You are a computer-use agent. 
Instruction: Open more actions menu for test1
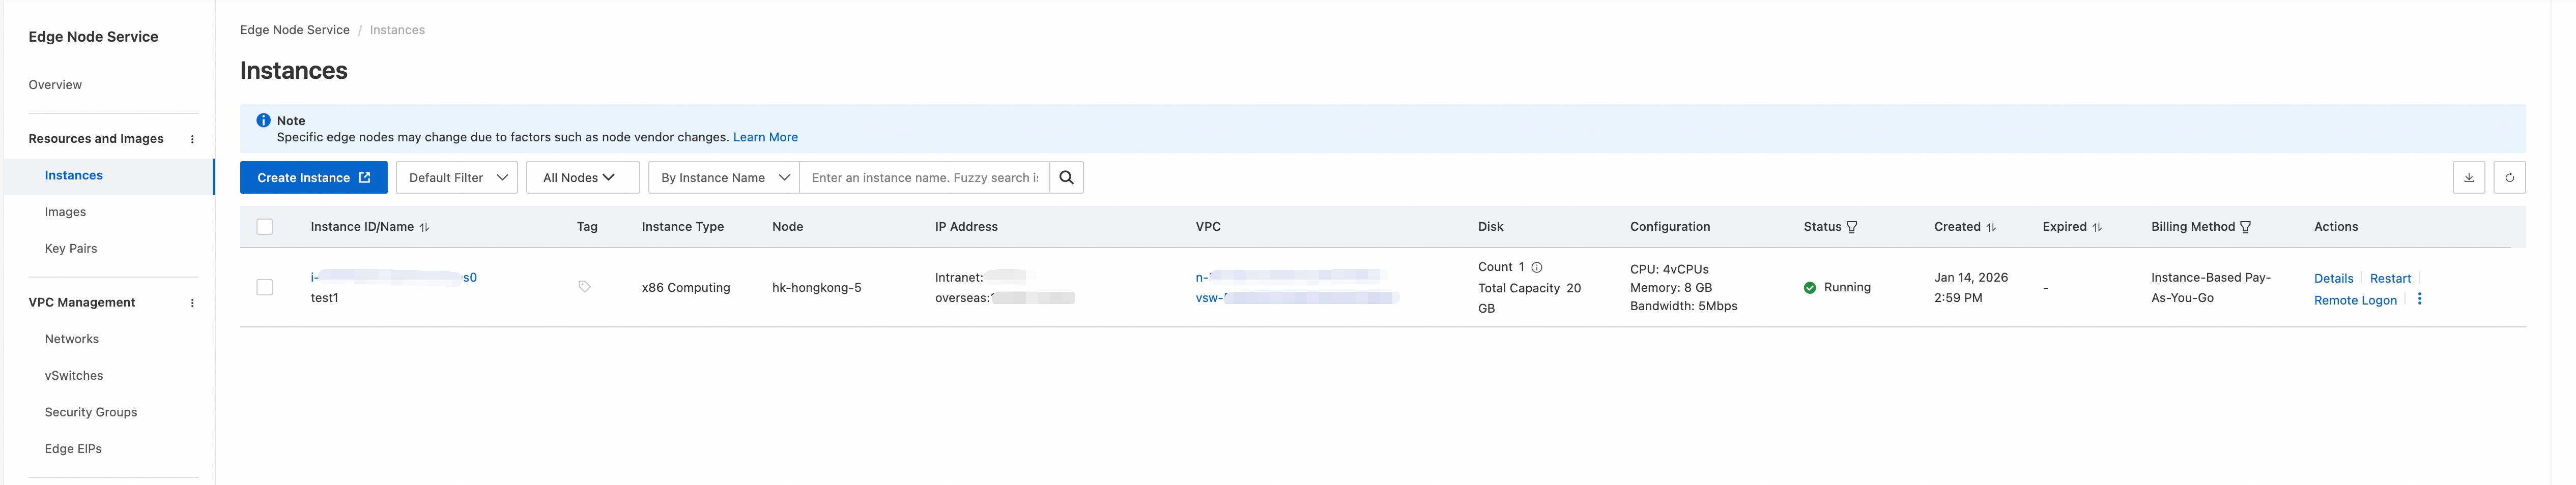2419,299
